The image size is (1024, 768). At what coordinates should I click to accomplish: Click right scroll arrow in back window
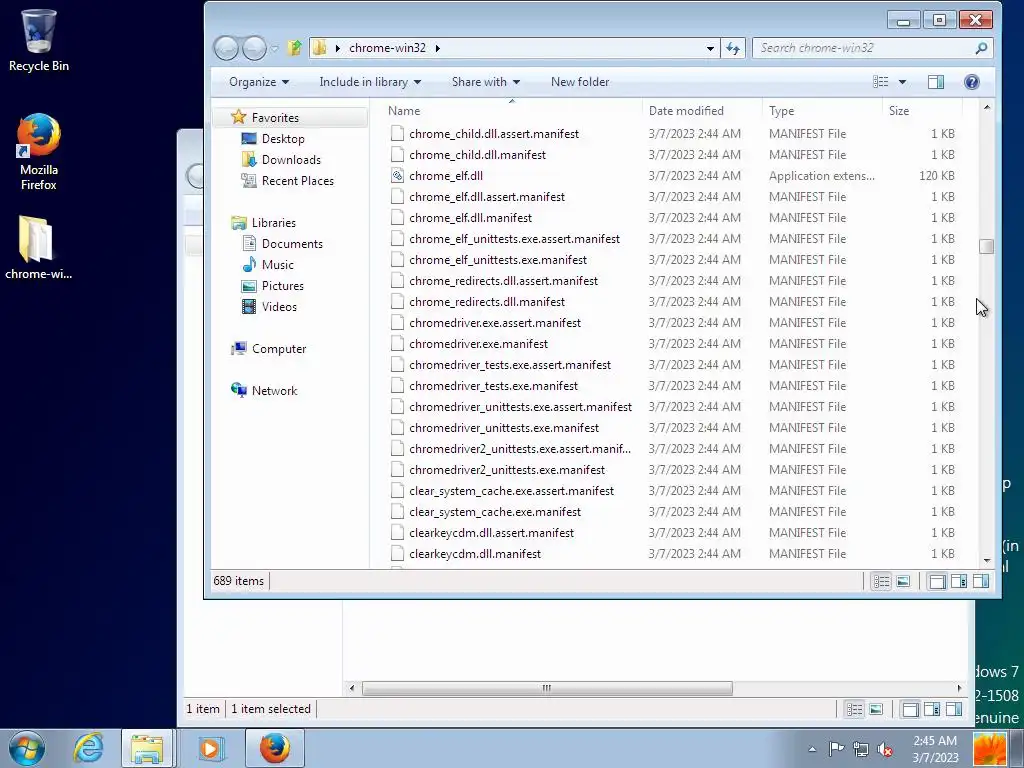[x=959, y=688]
